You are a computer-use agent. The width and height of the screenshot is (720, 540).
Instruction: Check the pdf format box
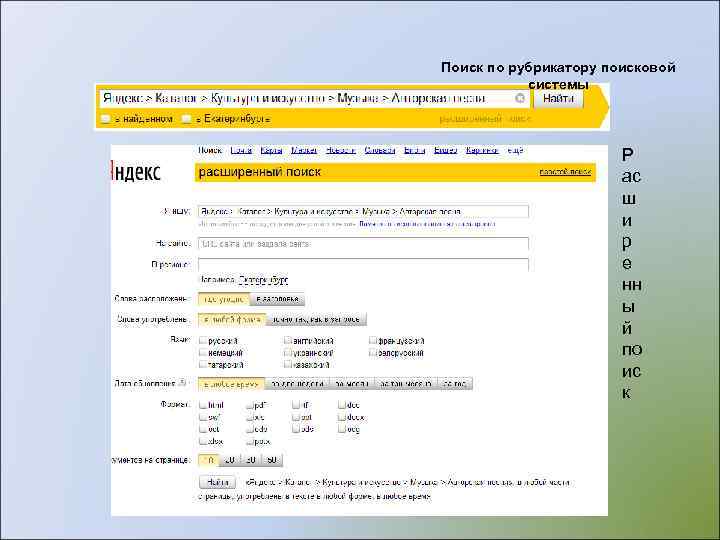pos(249,405)
